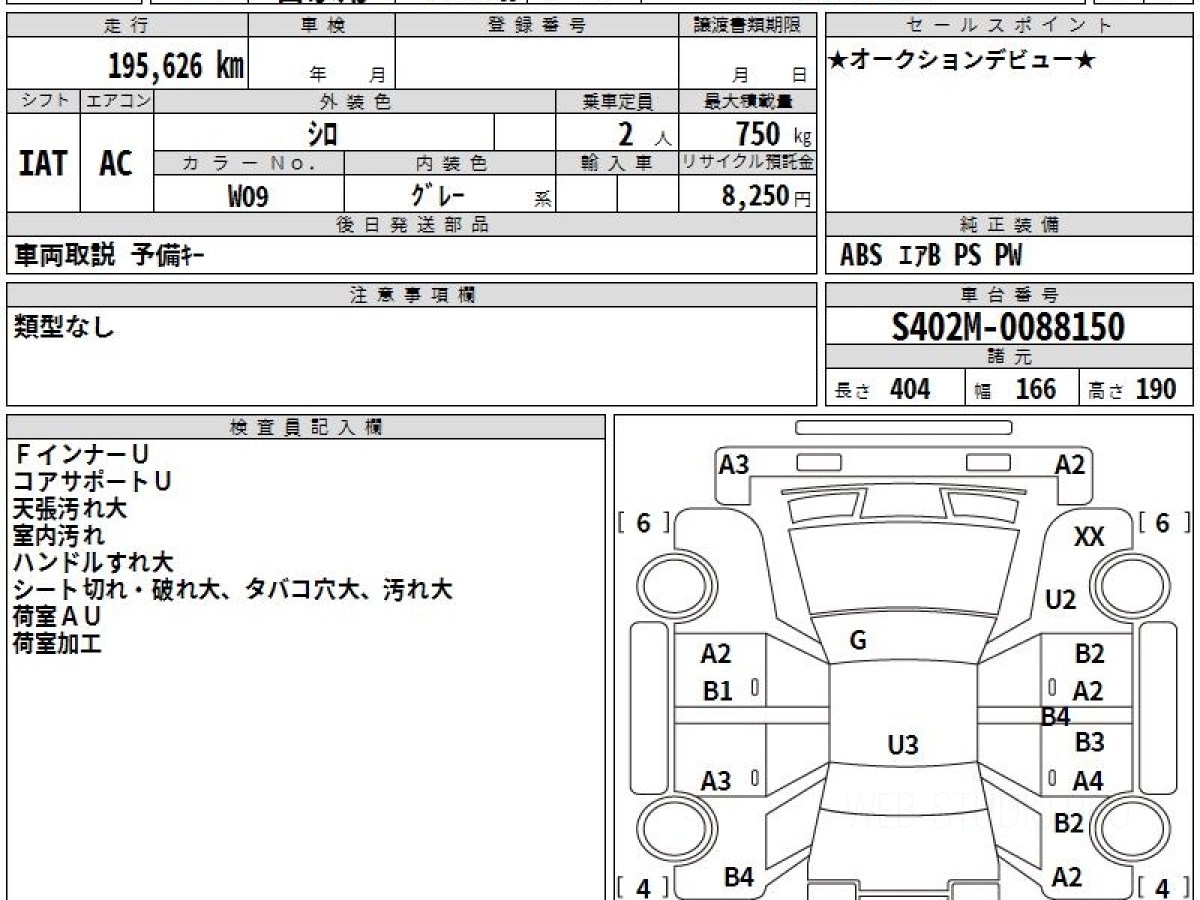Click the A4 mark on the diagram
The image size is (1200, 900).
tap(1087, 781)
